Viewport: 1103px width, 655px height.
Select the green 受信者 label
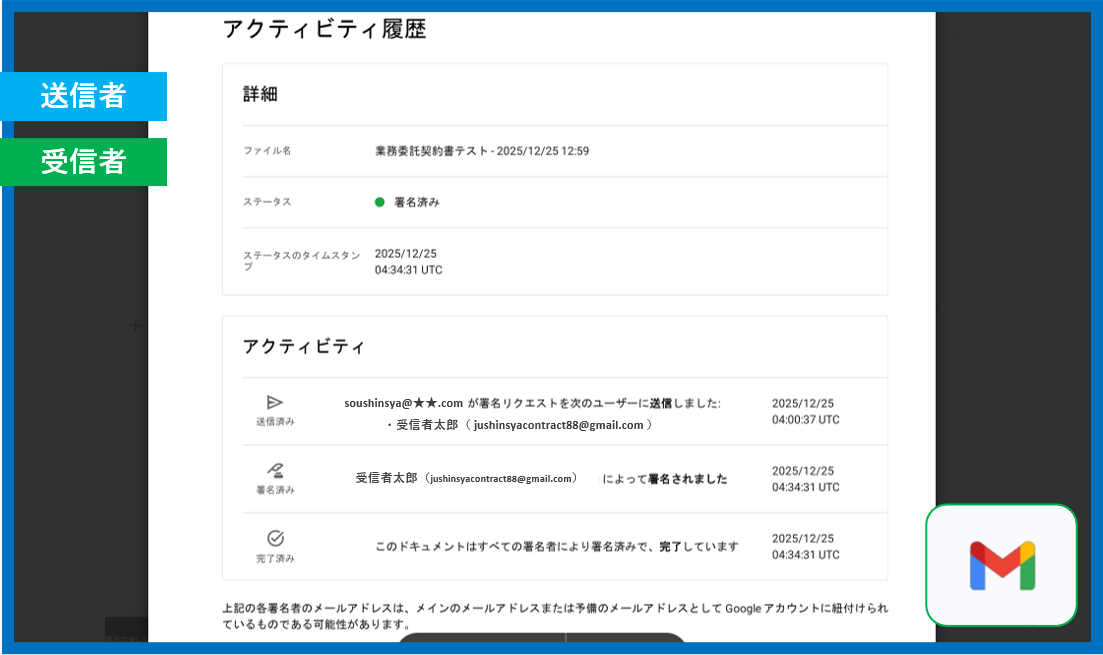click(84, 162)
